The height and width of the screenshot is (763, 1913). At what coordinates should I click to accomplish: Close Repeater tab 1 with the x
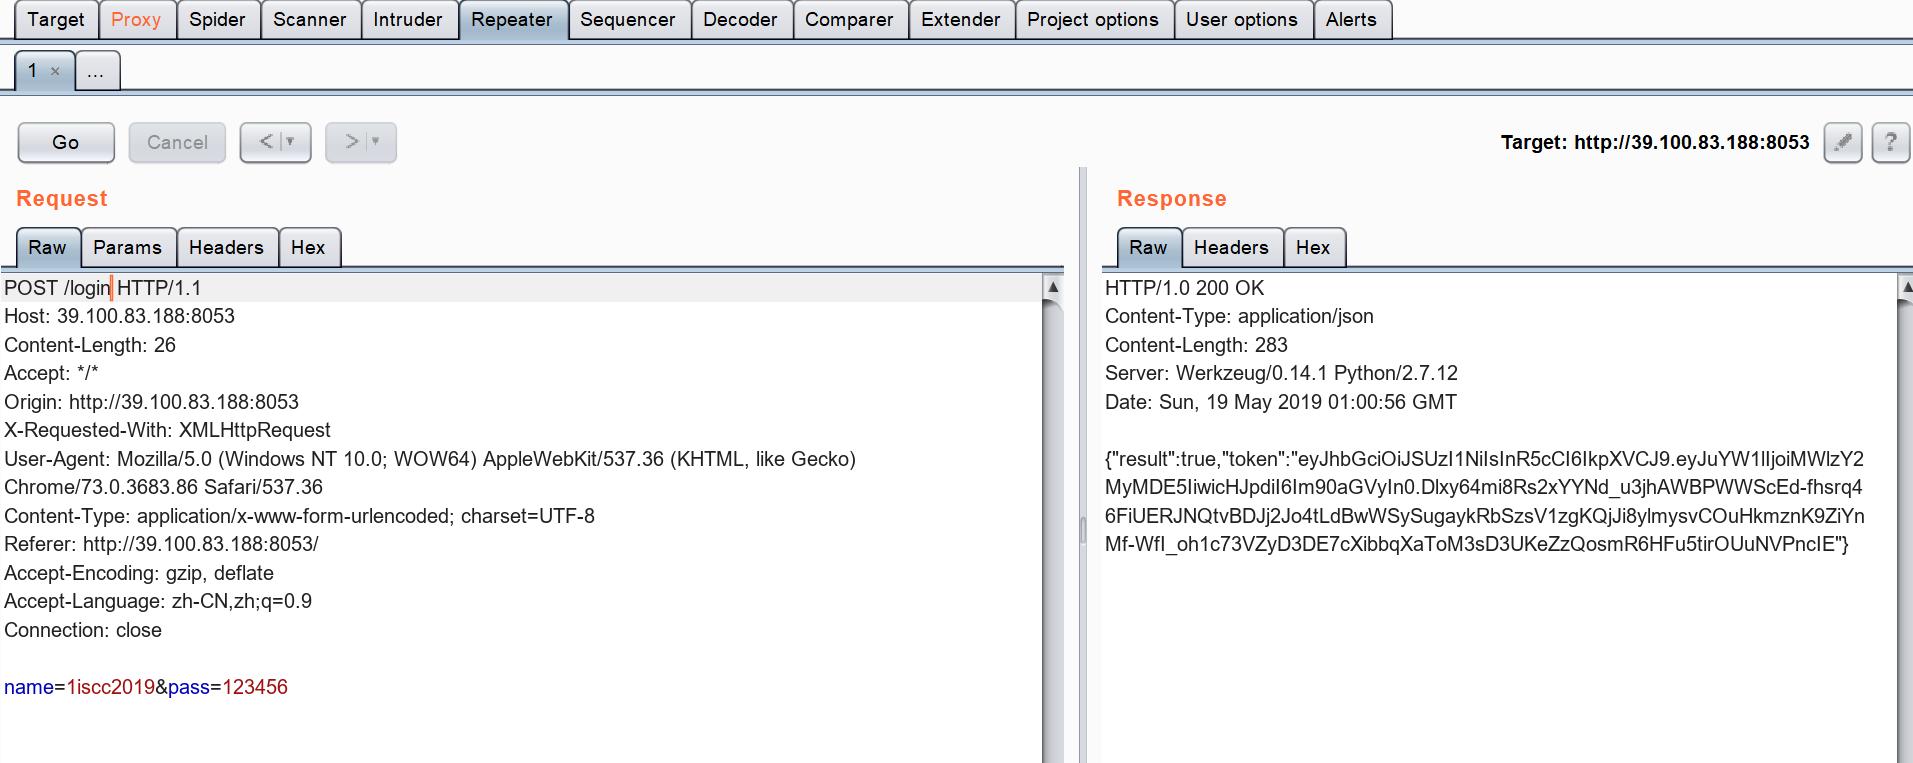[55, 71]
